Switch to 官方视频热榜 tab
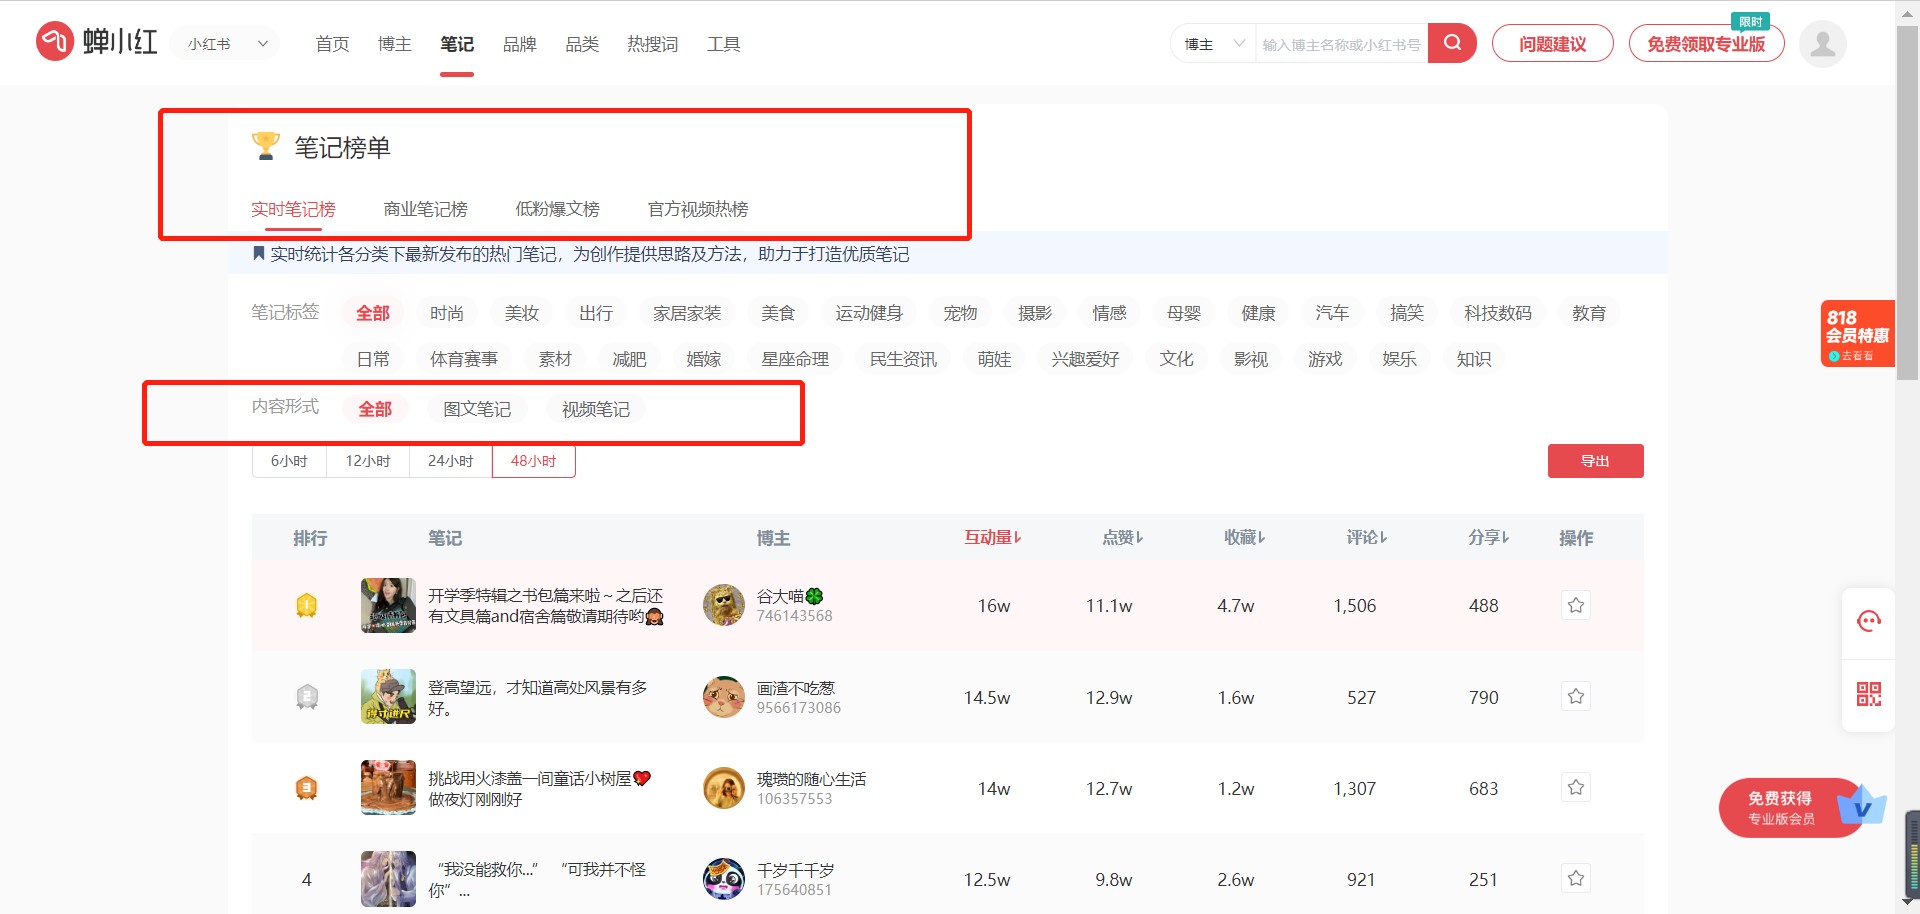Viewport: 1920px width, 914px height. pyautogui.click(x=698, y=209)
